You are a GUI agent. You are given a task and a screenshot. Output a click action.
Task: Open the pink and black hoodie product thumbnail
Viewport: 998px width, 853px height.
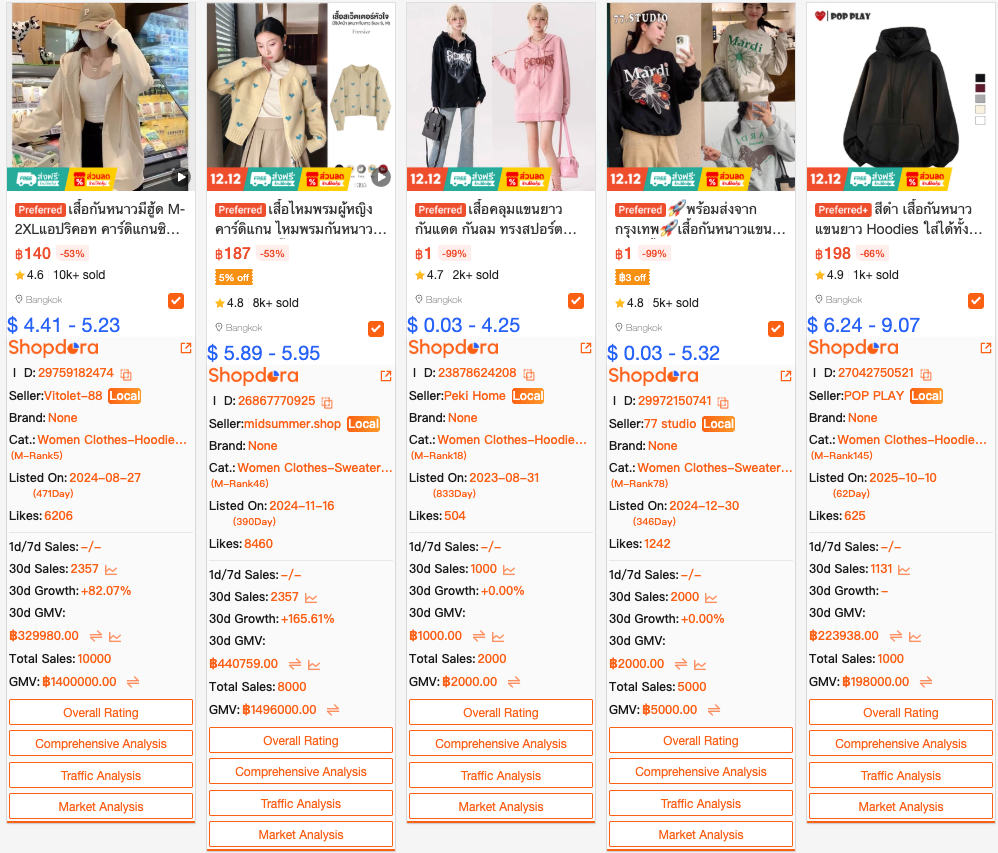[501, 97]
